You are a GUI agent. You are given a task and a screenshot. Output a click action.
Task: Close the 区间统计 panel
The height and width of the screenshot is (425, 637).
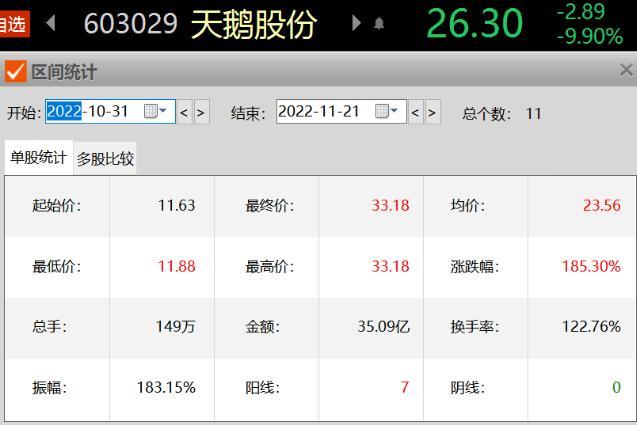(x=626, y=70)
